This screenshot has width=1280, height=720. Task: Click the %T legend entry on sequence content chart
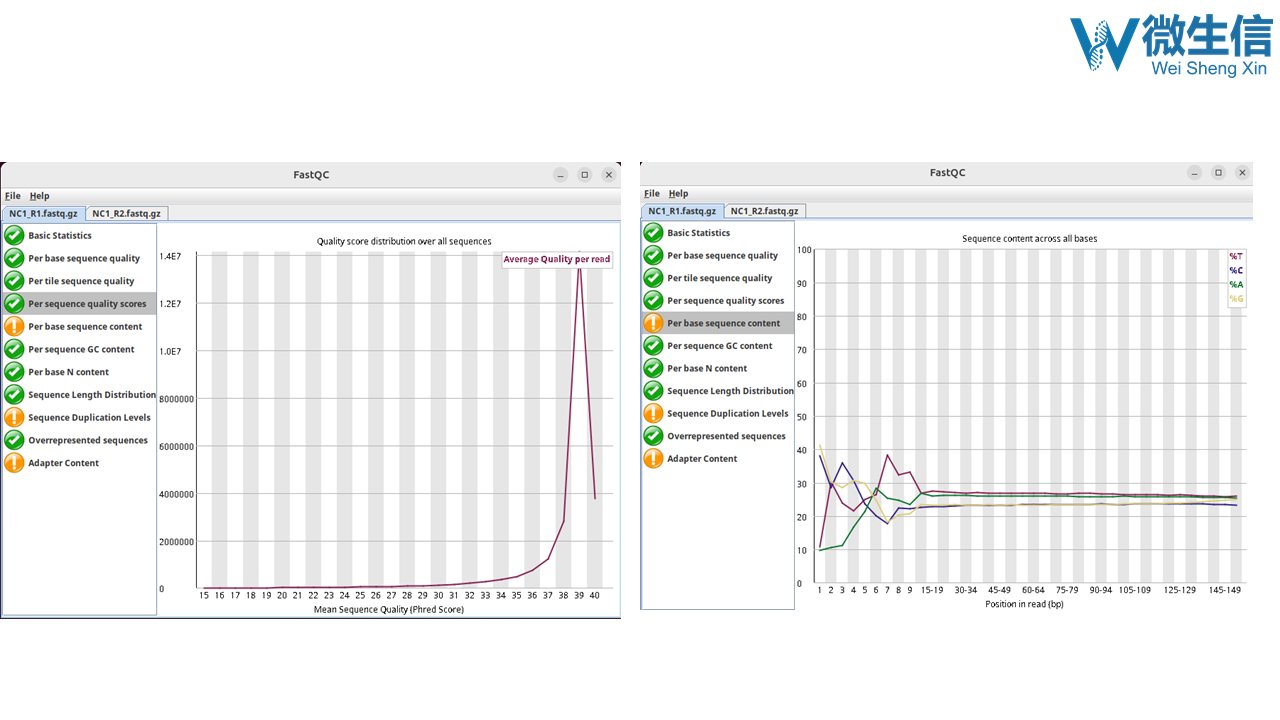pyautogui.click(x=1236, y=256)
